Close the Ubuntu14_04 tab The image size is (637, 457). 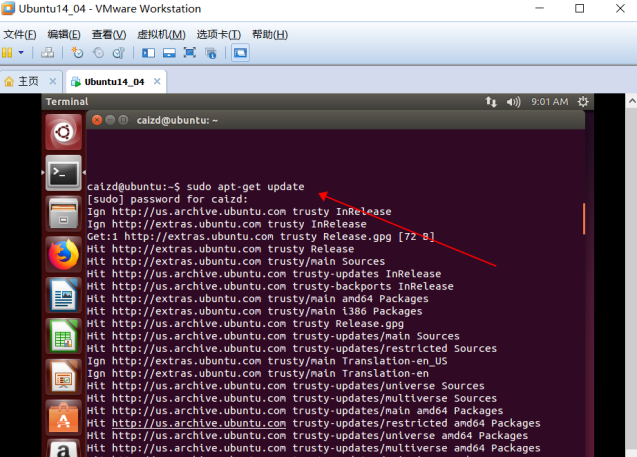157,81
